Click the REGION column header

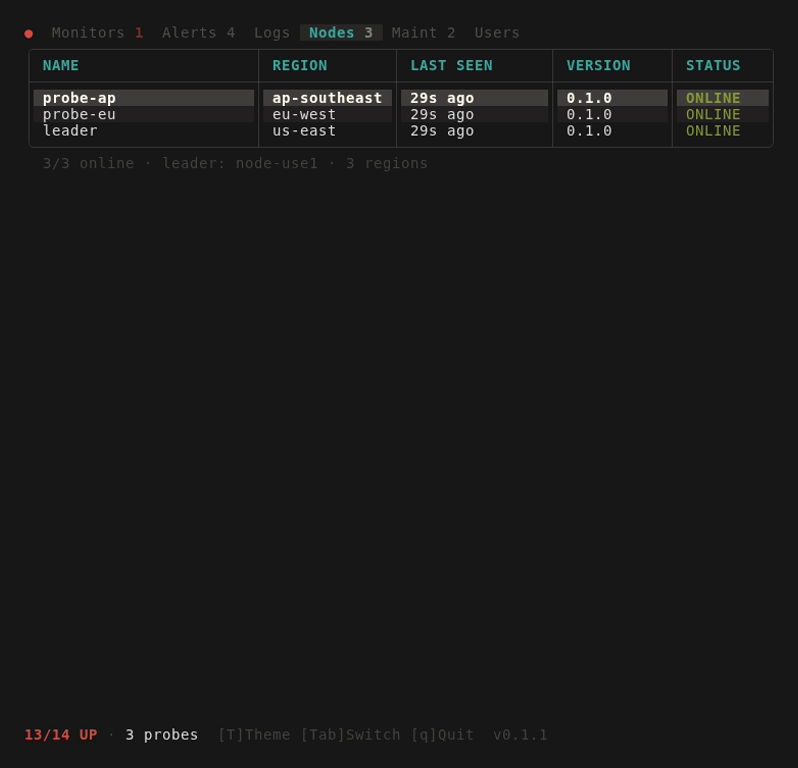300,66
